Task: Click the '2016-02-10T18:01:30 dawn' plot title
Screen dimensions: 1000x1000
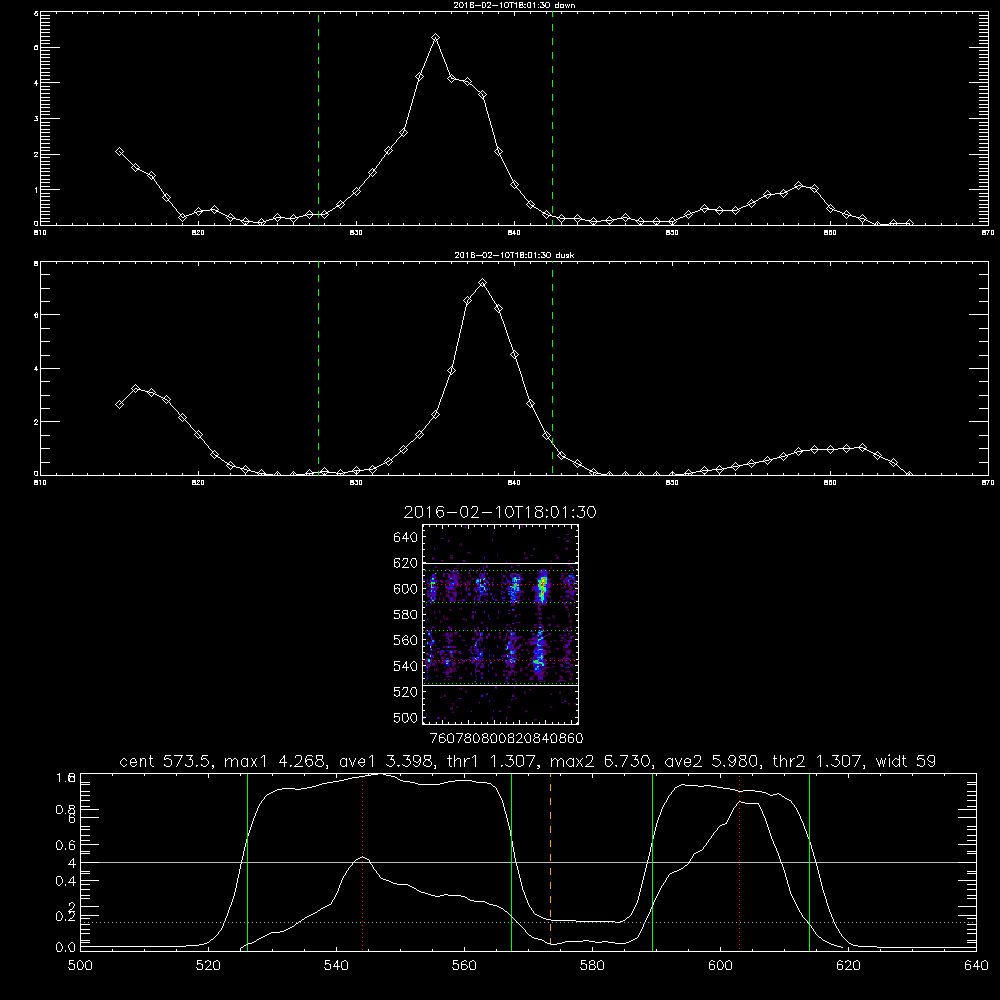Action: [x=514, y=5]
